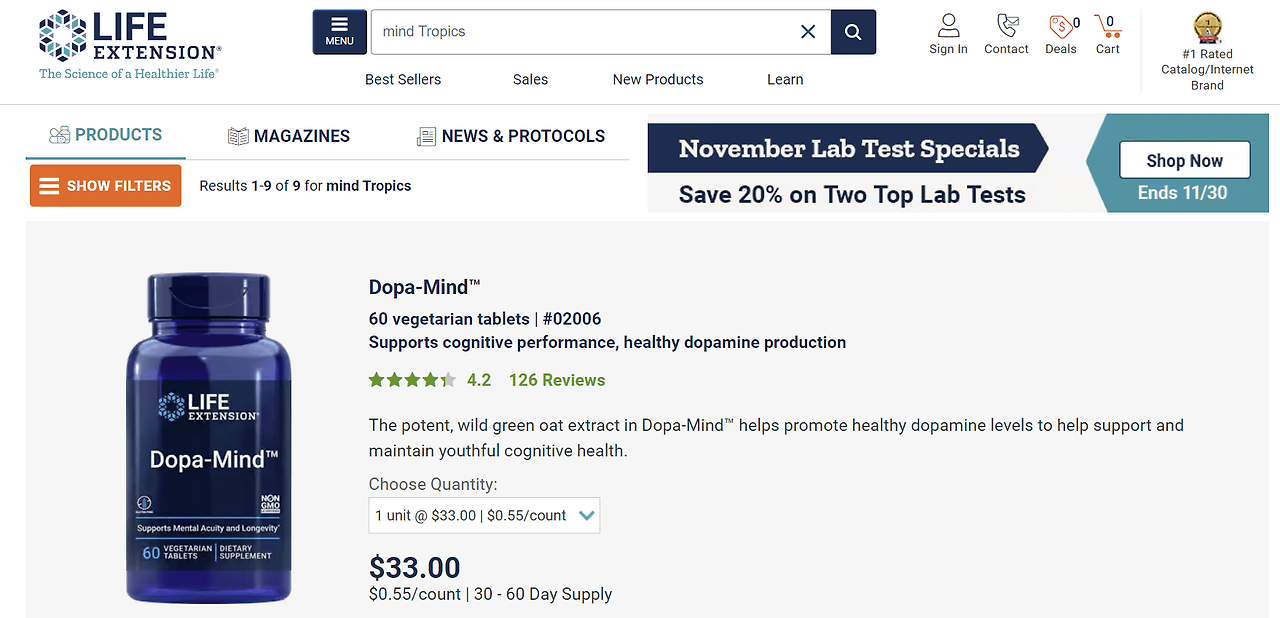1280x618 pixels.
Task: Clear search text with X icon
Action: pyautogui.click(x=808, y=32)
